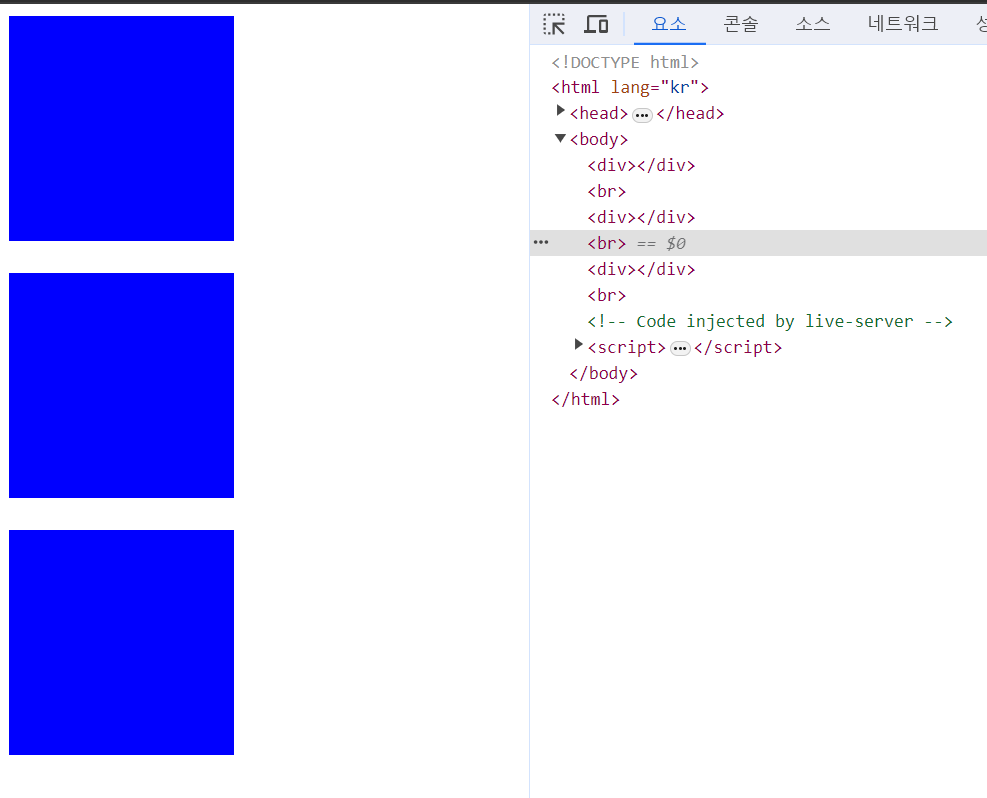Viewport: 987px width, 798px height.
Task: Click the middle blue square on the page
Action: [121, 385]
